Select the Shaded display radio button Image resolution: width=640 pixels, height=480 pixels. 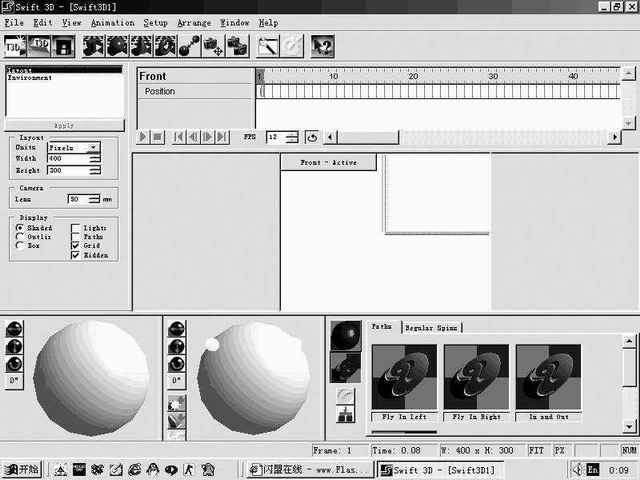click(20, 228)
